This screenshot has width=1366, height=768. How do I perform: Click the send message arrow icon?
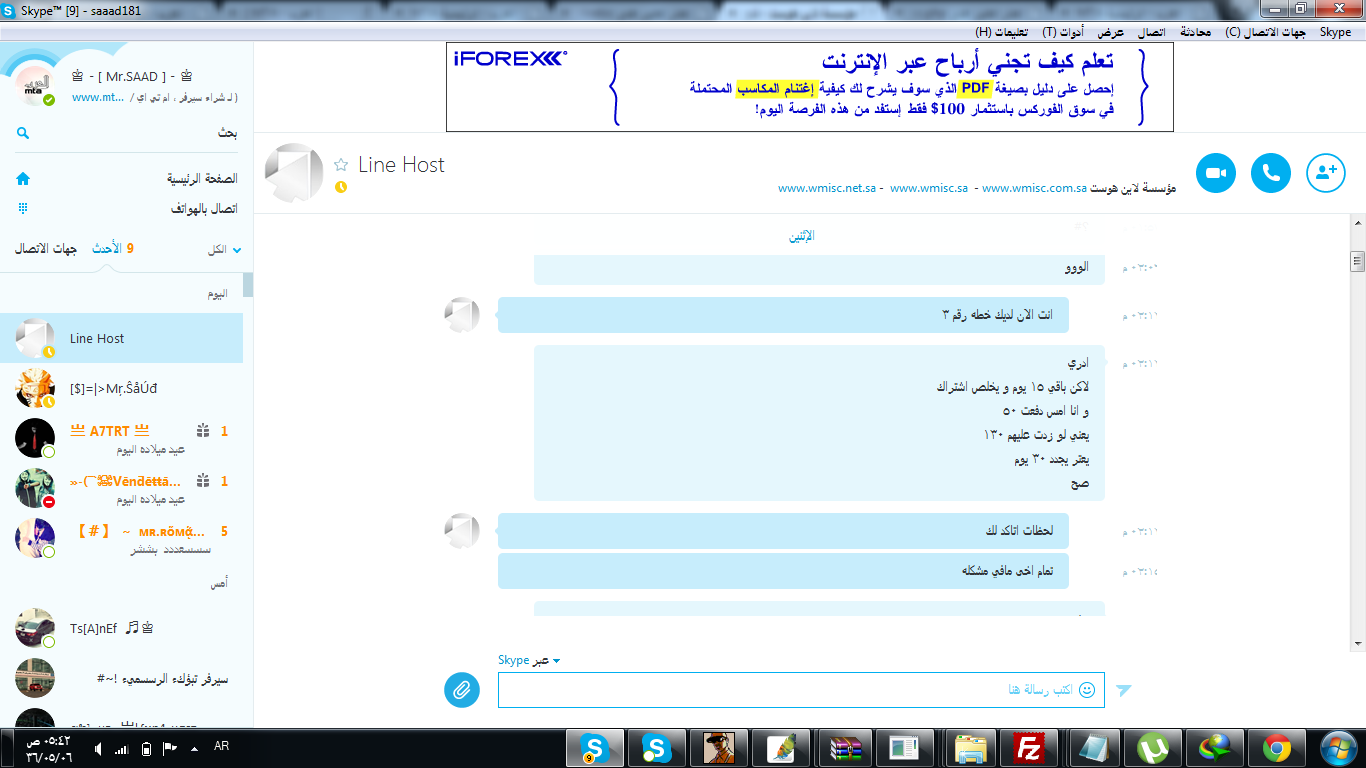1124,690
